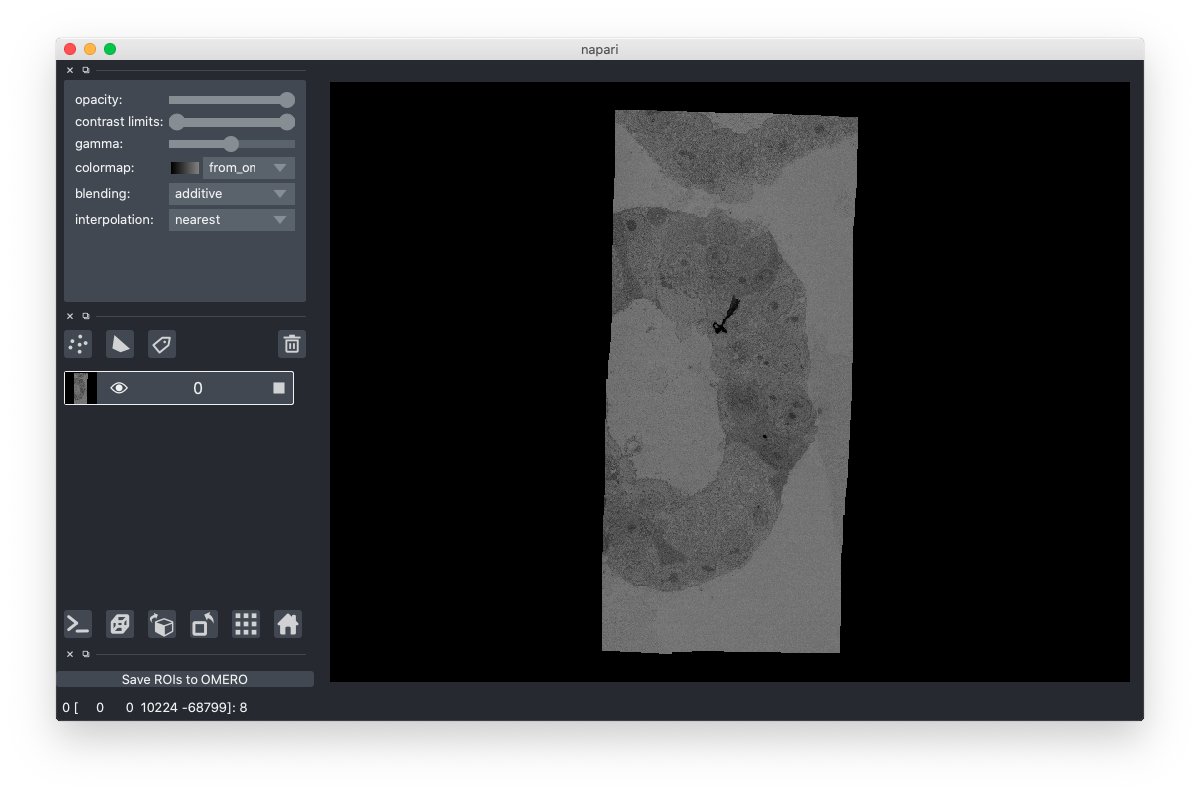
Task: Minimize the napari window
Action: pos(90,48)
